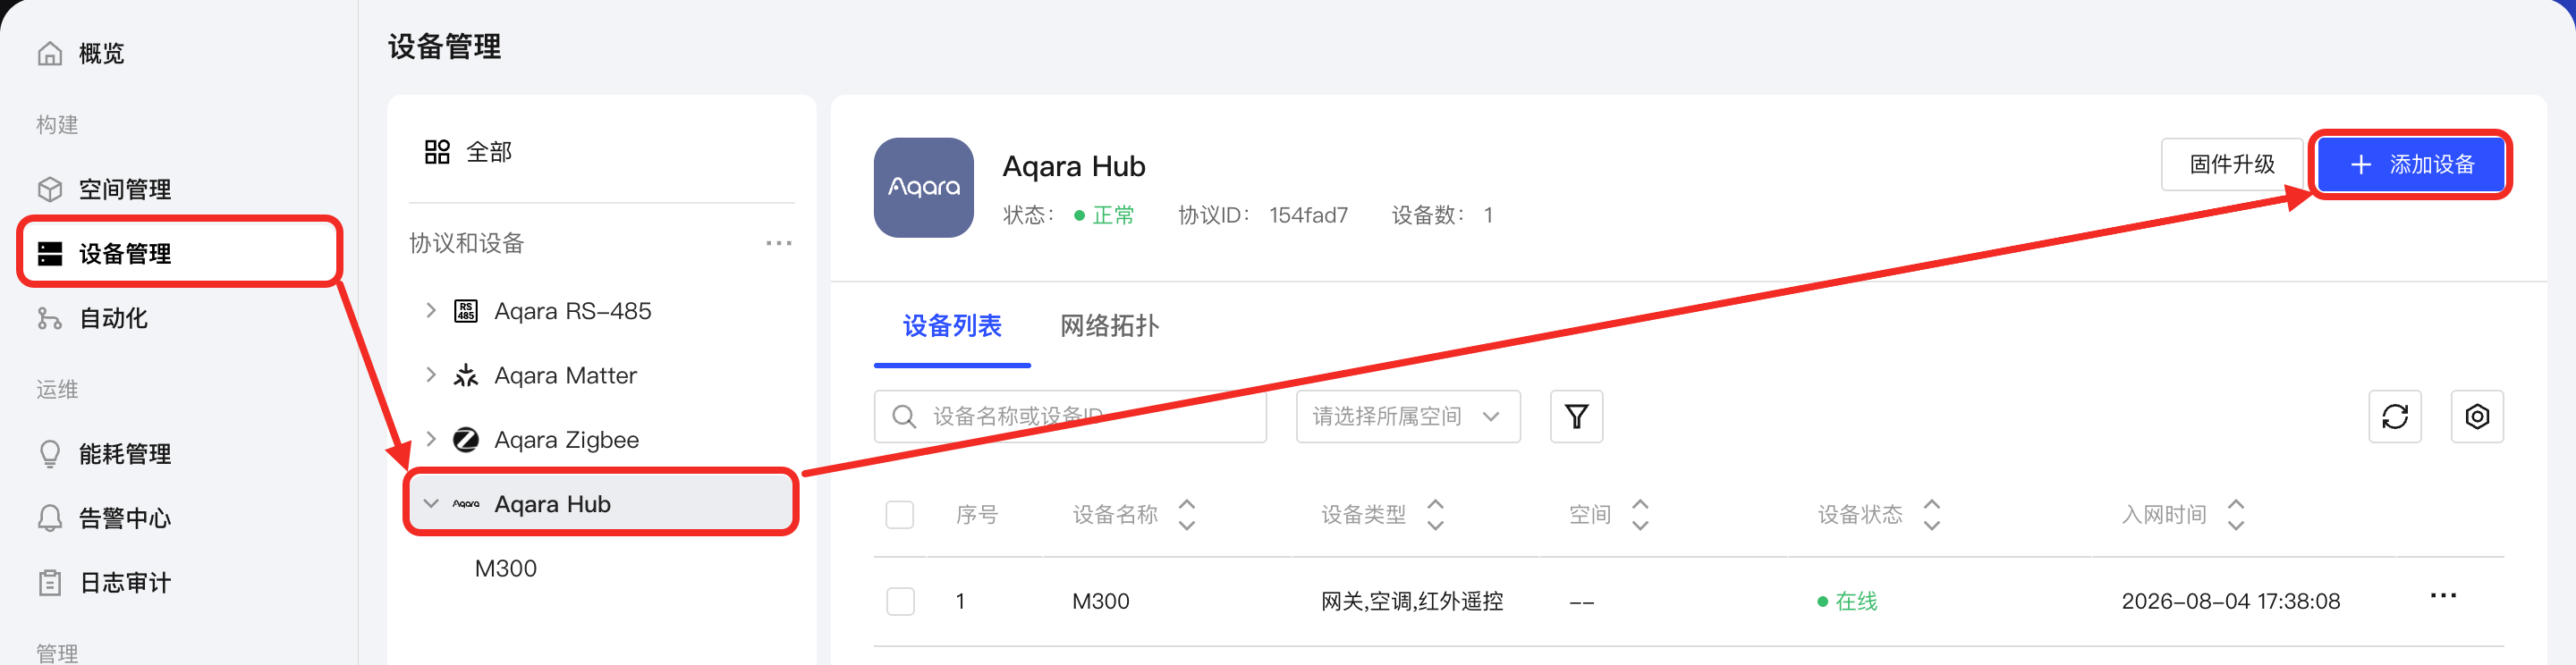Click the Aqara RS-485 protocol icon

tap(466, 311)
